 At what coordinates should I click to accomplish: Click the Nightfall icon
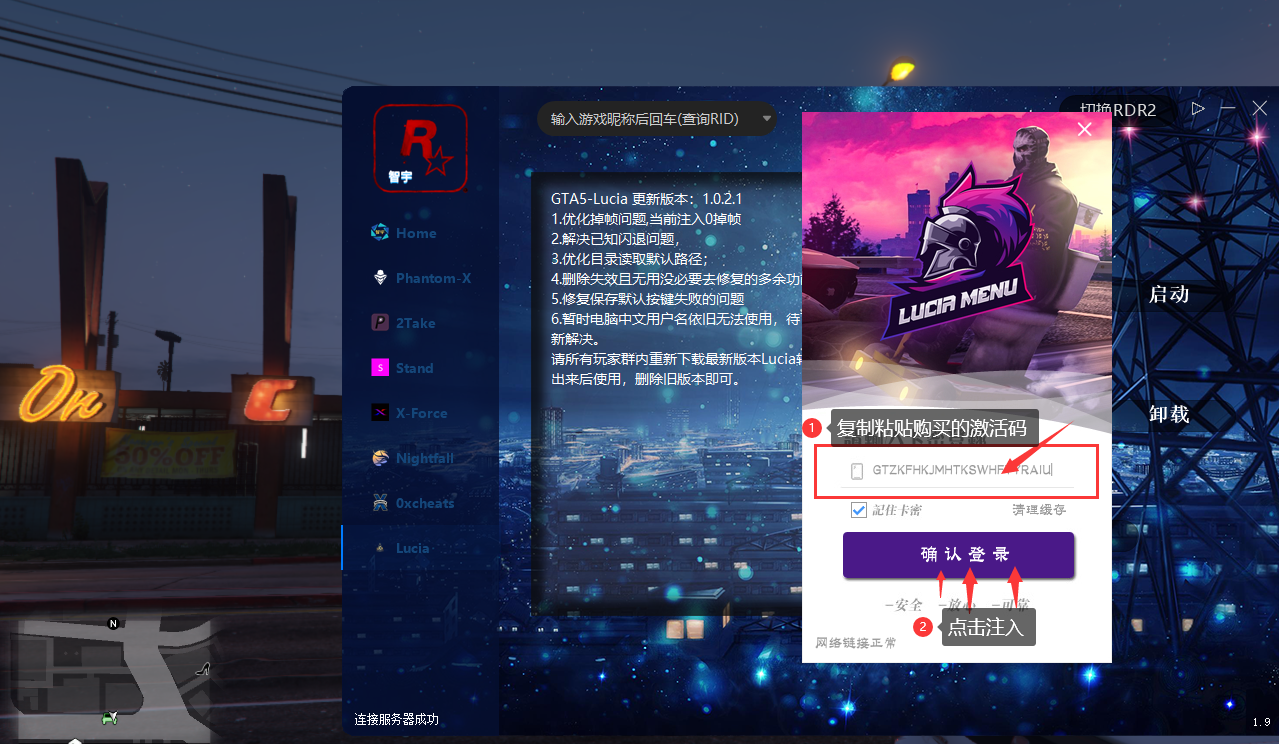(380, 458)
